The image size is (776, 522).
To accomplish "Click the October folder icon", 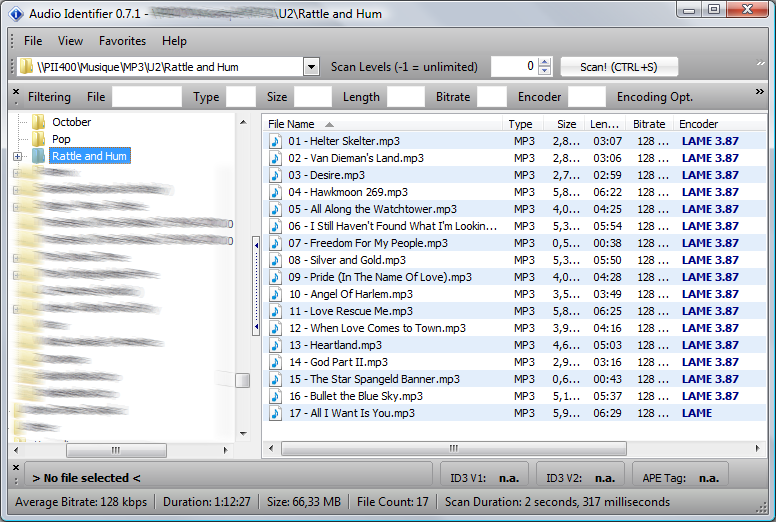I will tap(38, 122).
